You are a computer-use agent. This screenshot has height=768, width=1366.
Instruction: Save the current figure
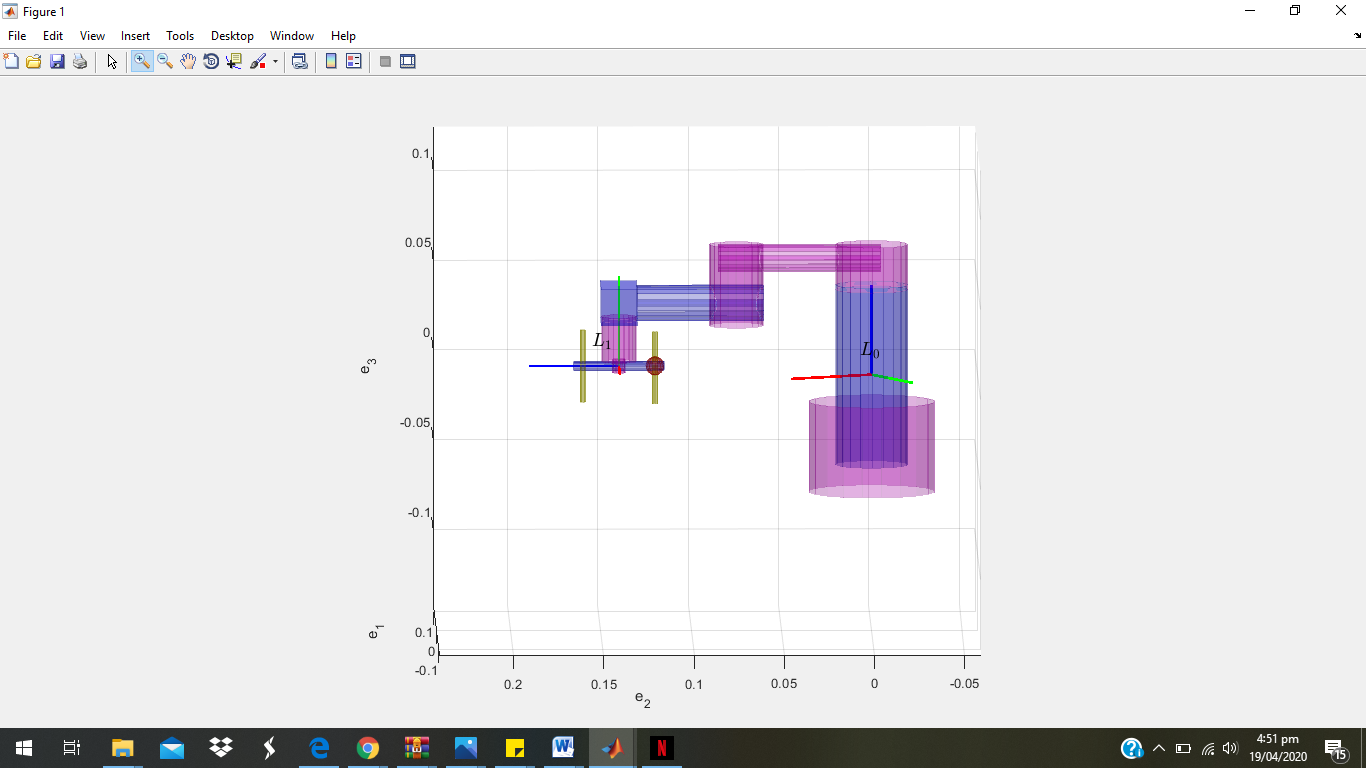pos(57,61)
